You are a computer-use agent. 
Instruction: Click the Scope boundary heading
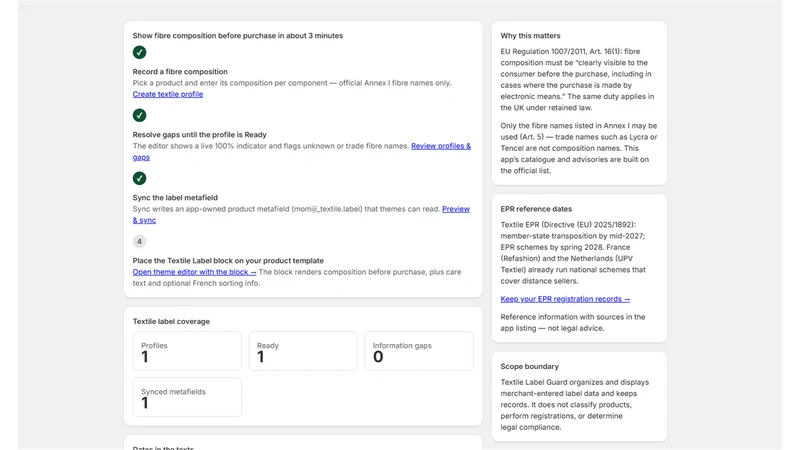pos(529,366)
